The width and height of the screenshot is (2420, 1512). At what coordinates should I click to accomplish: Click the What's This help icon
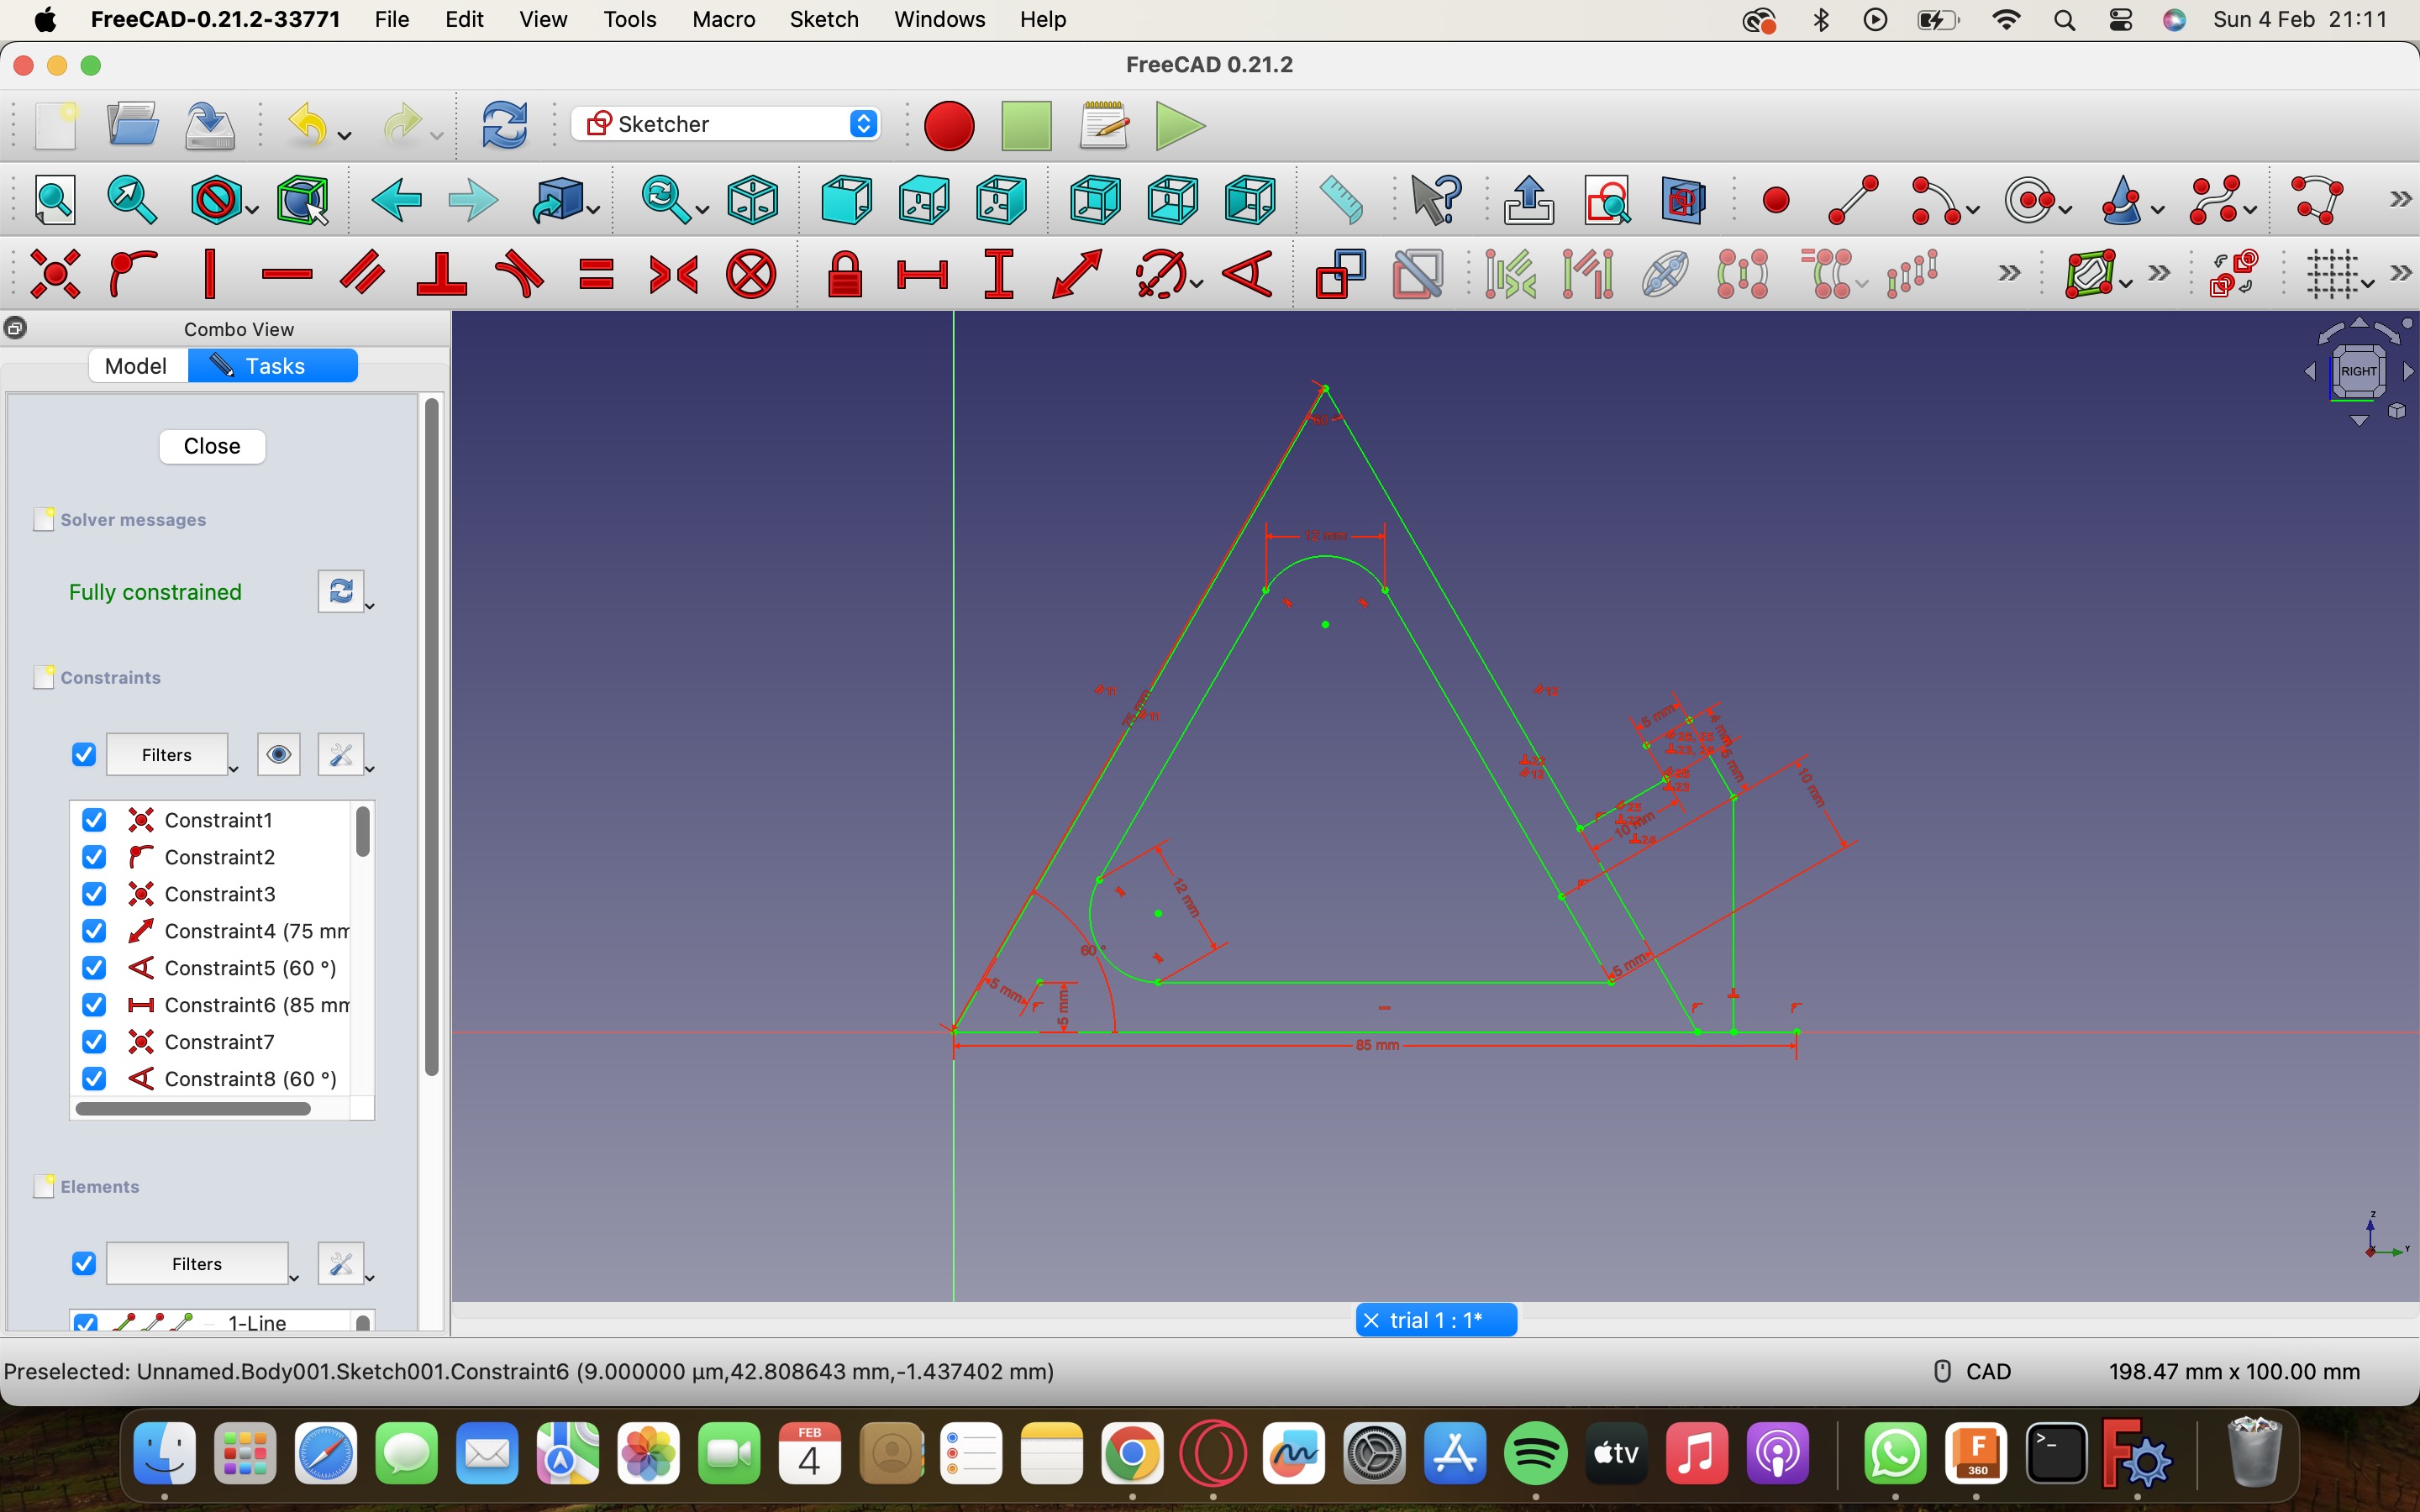[1436, 200]
